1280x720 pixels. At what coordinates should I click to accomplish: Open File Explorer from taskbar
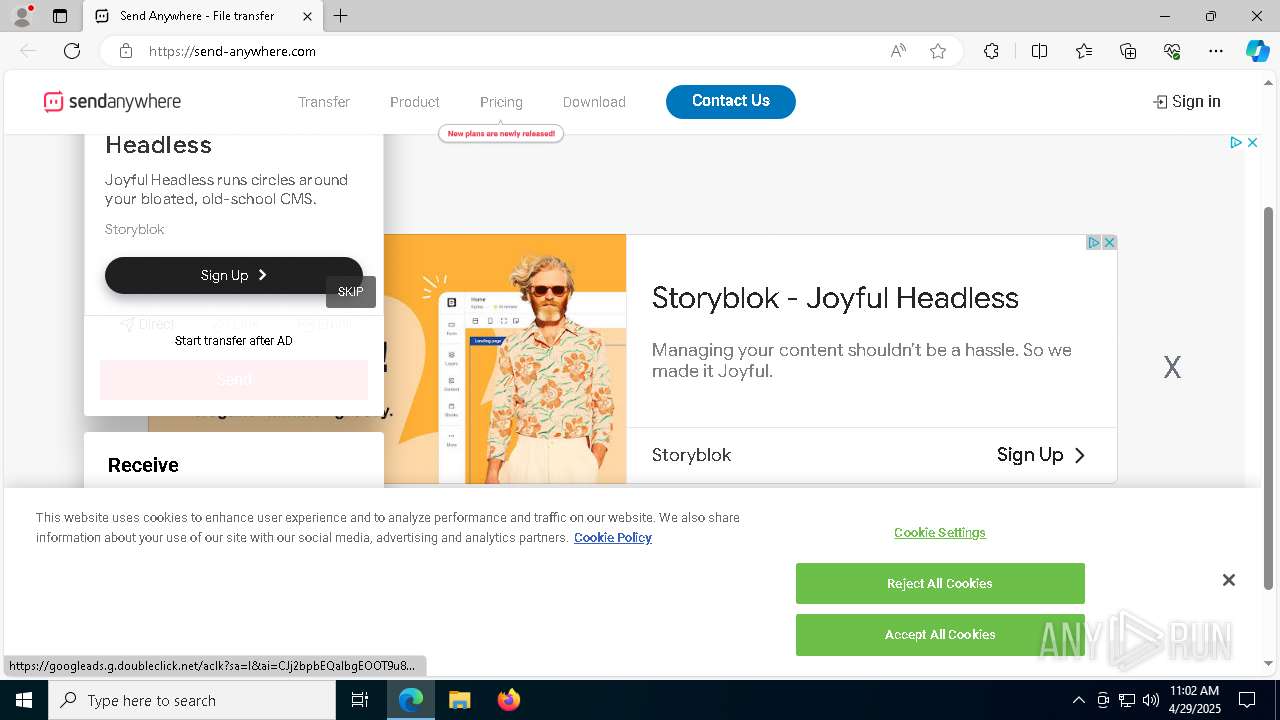(459, 700)
